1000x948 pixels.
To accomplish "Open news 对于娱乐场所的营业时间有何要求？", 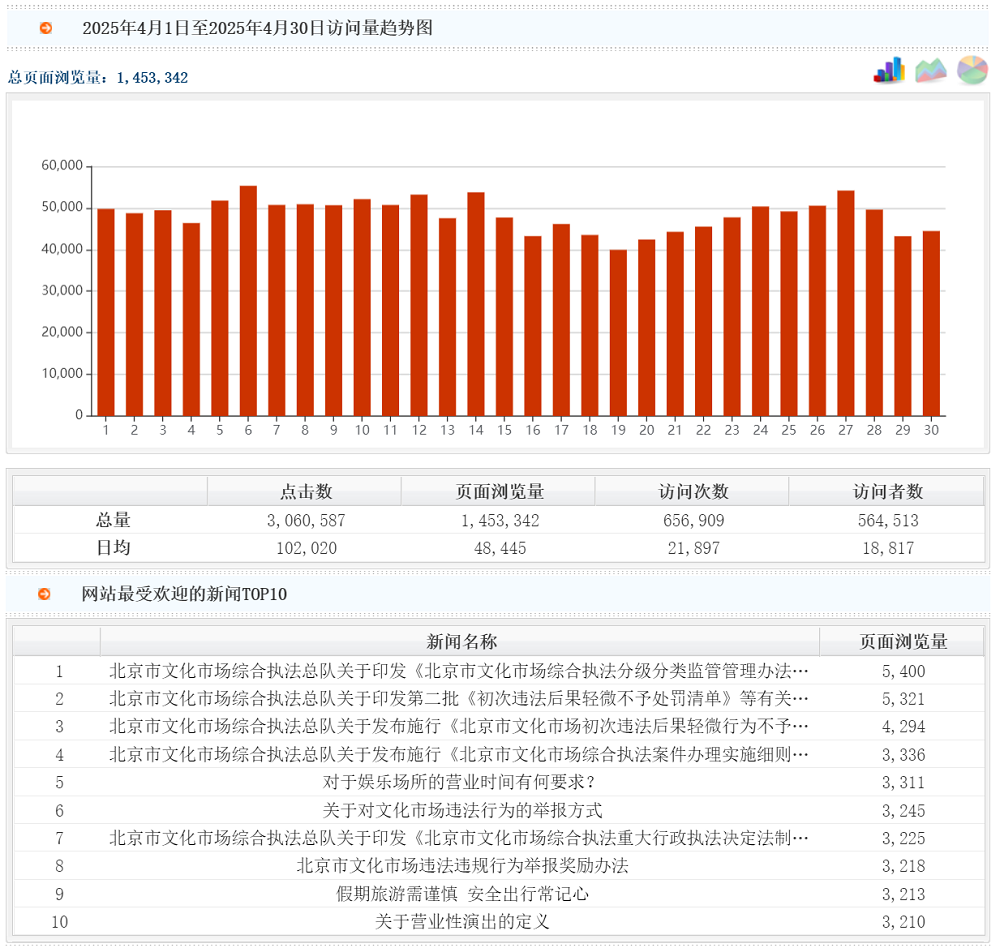I will tap(459, 782).
